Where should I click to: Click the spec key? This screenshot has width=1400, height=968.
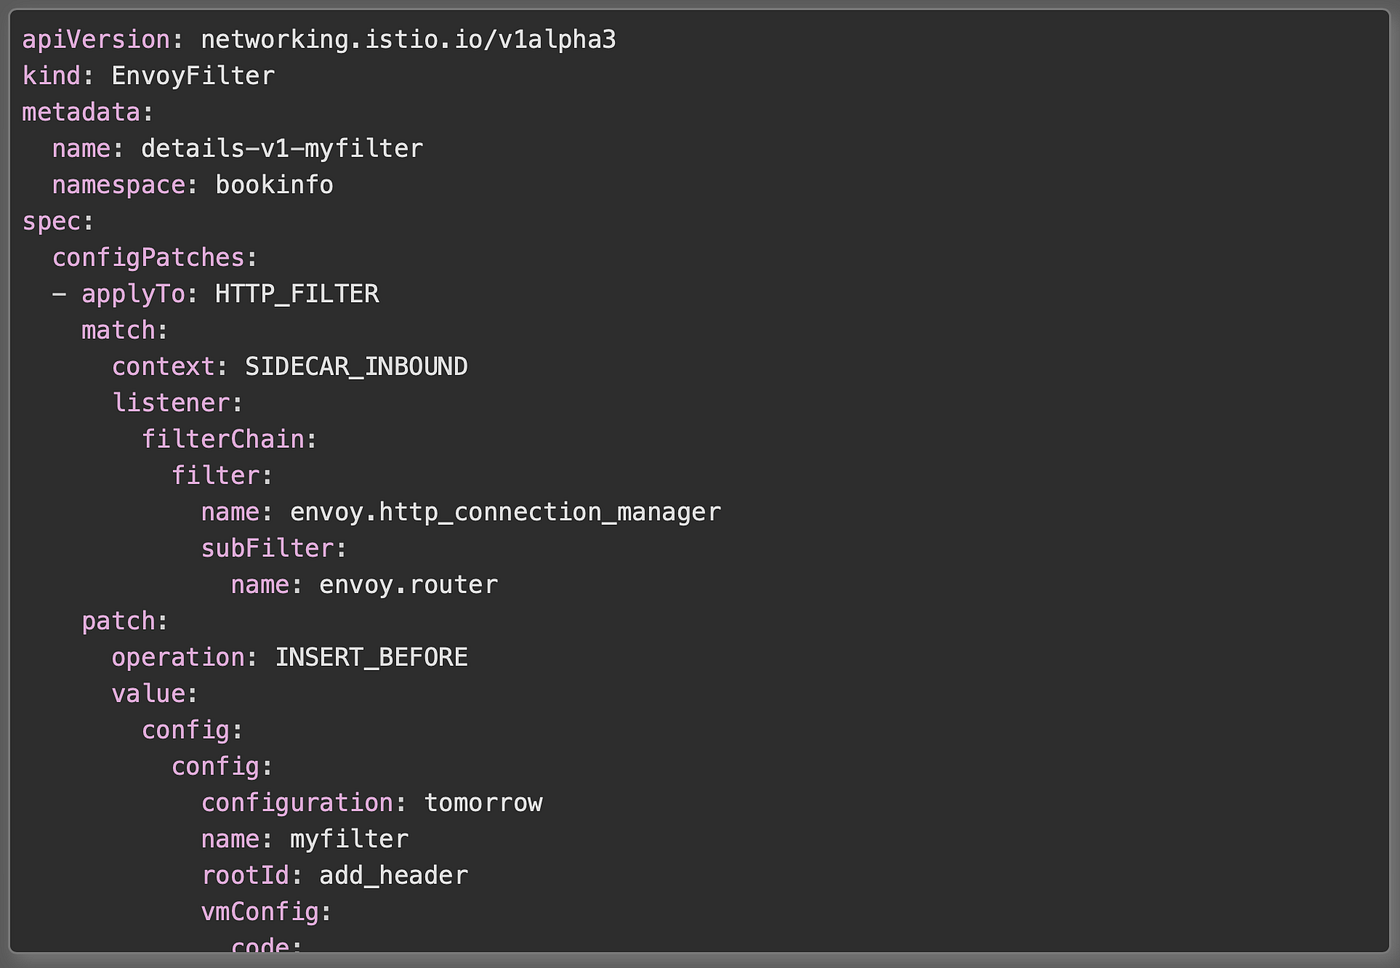point(51,221)
